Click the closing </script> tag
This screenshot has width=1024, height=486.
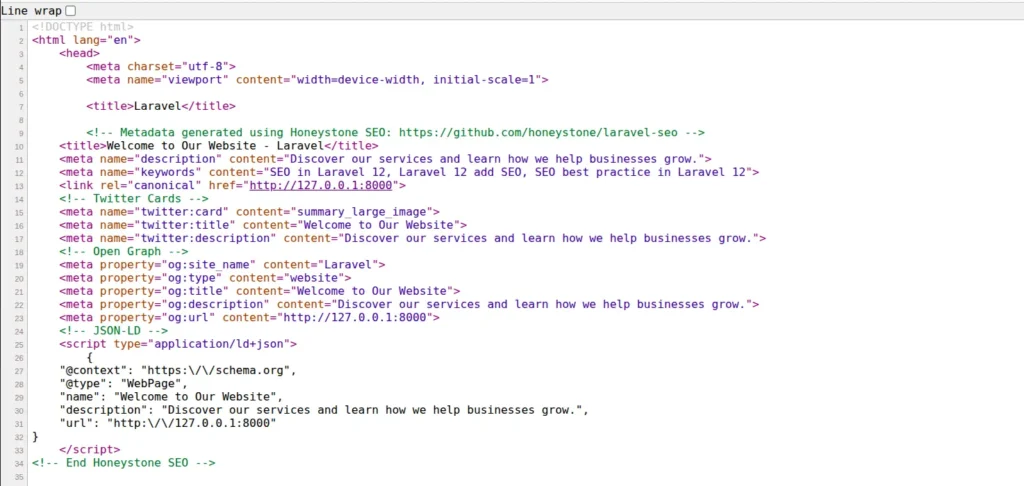pos(89,449)
